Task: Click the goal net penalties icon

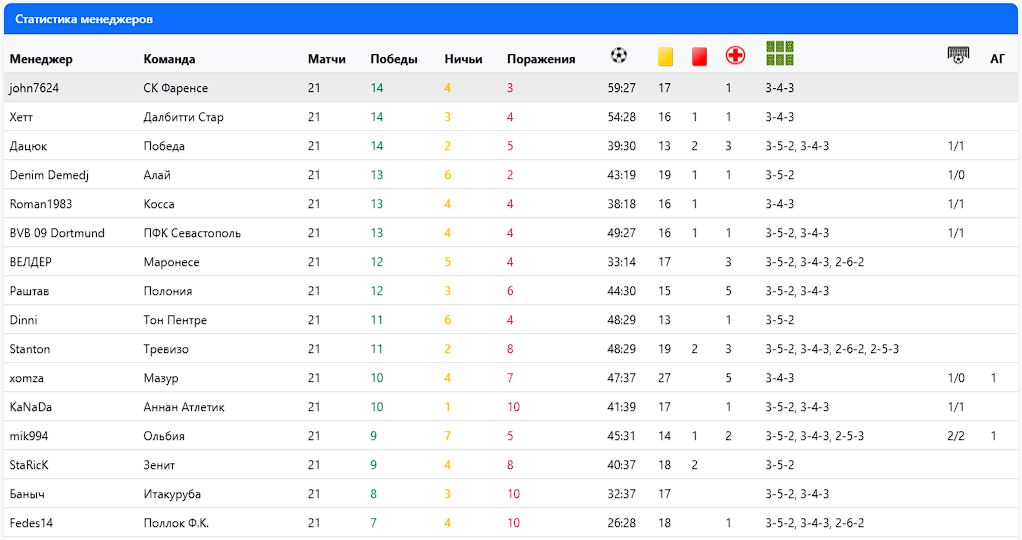Action: point(958,55)
